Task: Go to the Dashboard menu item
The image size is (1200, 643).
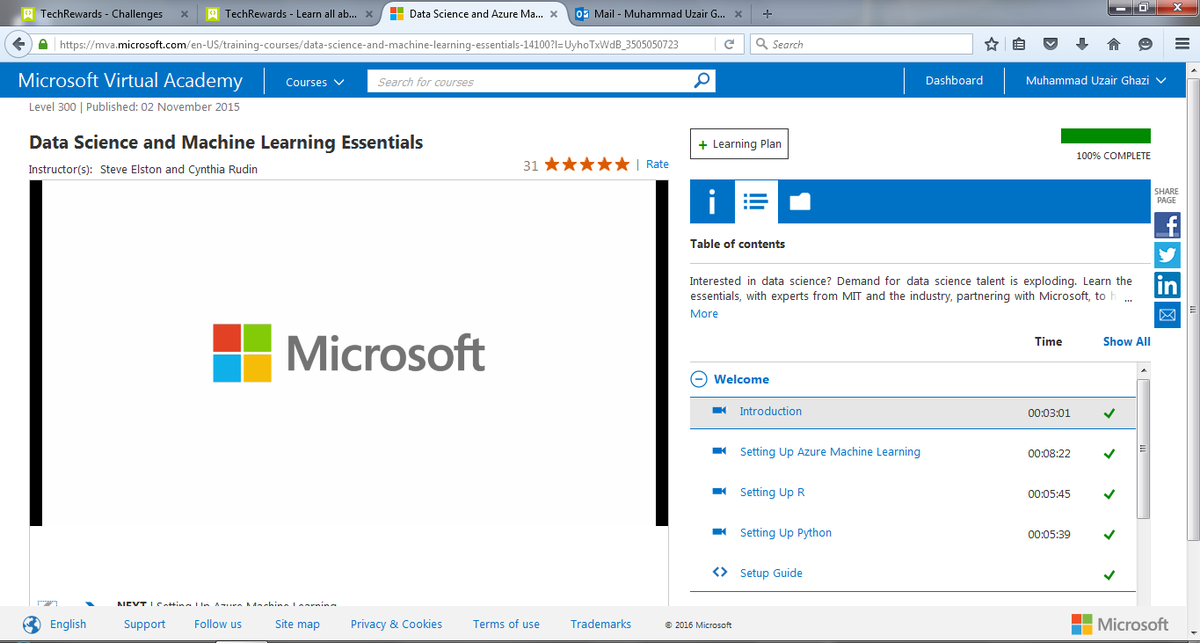Action: pos(954,81)
